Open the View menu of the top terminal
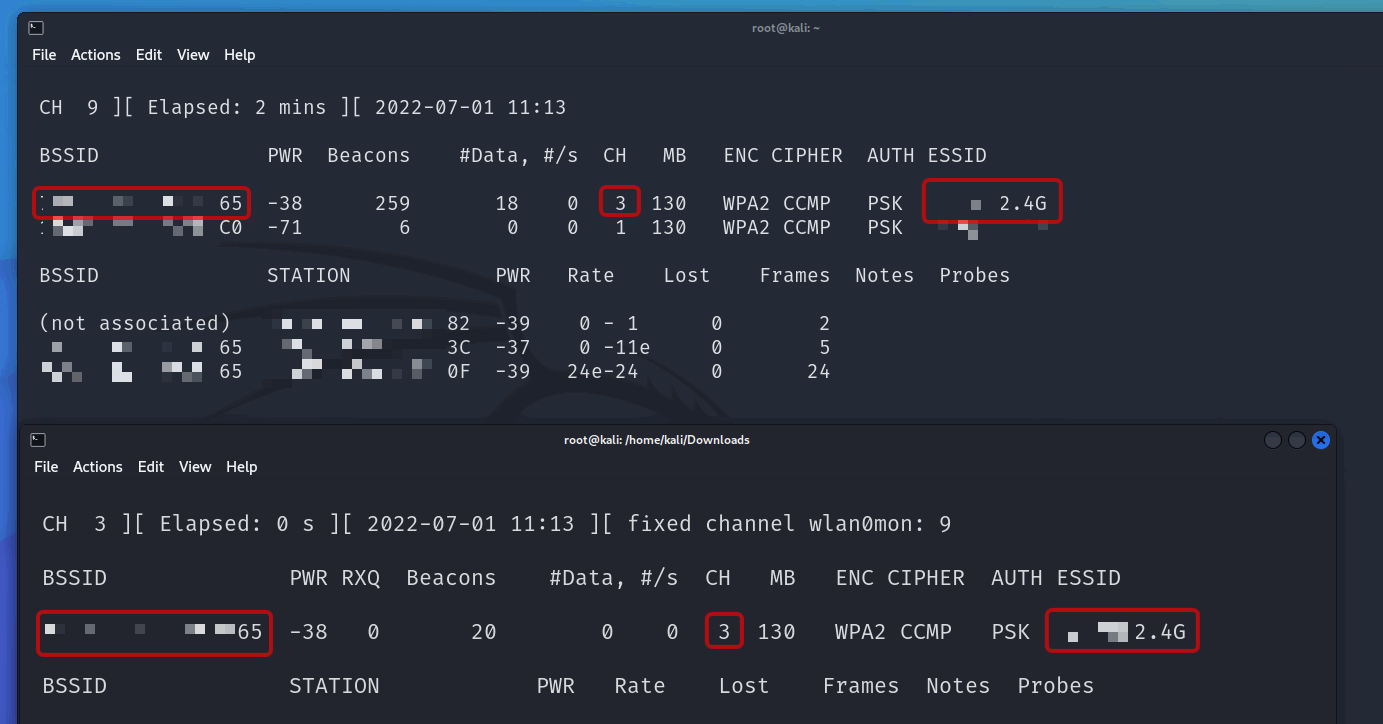 pyautogui.click(x=192, y=55)
